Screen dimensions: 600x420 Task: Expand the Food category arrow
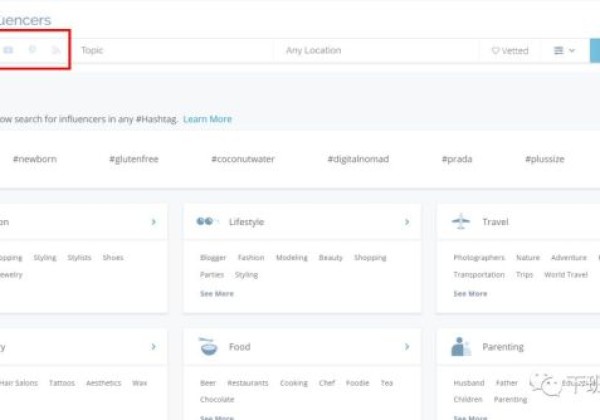407,347
